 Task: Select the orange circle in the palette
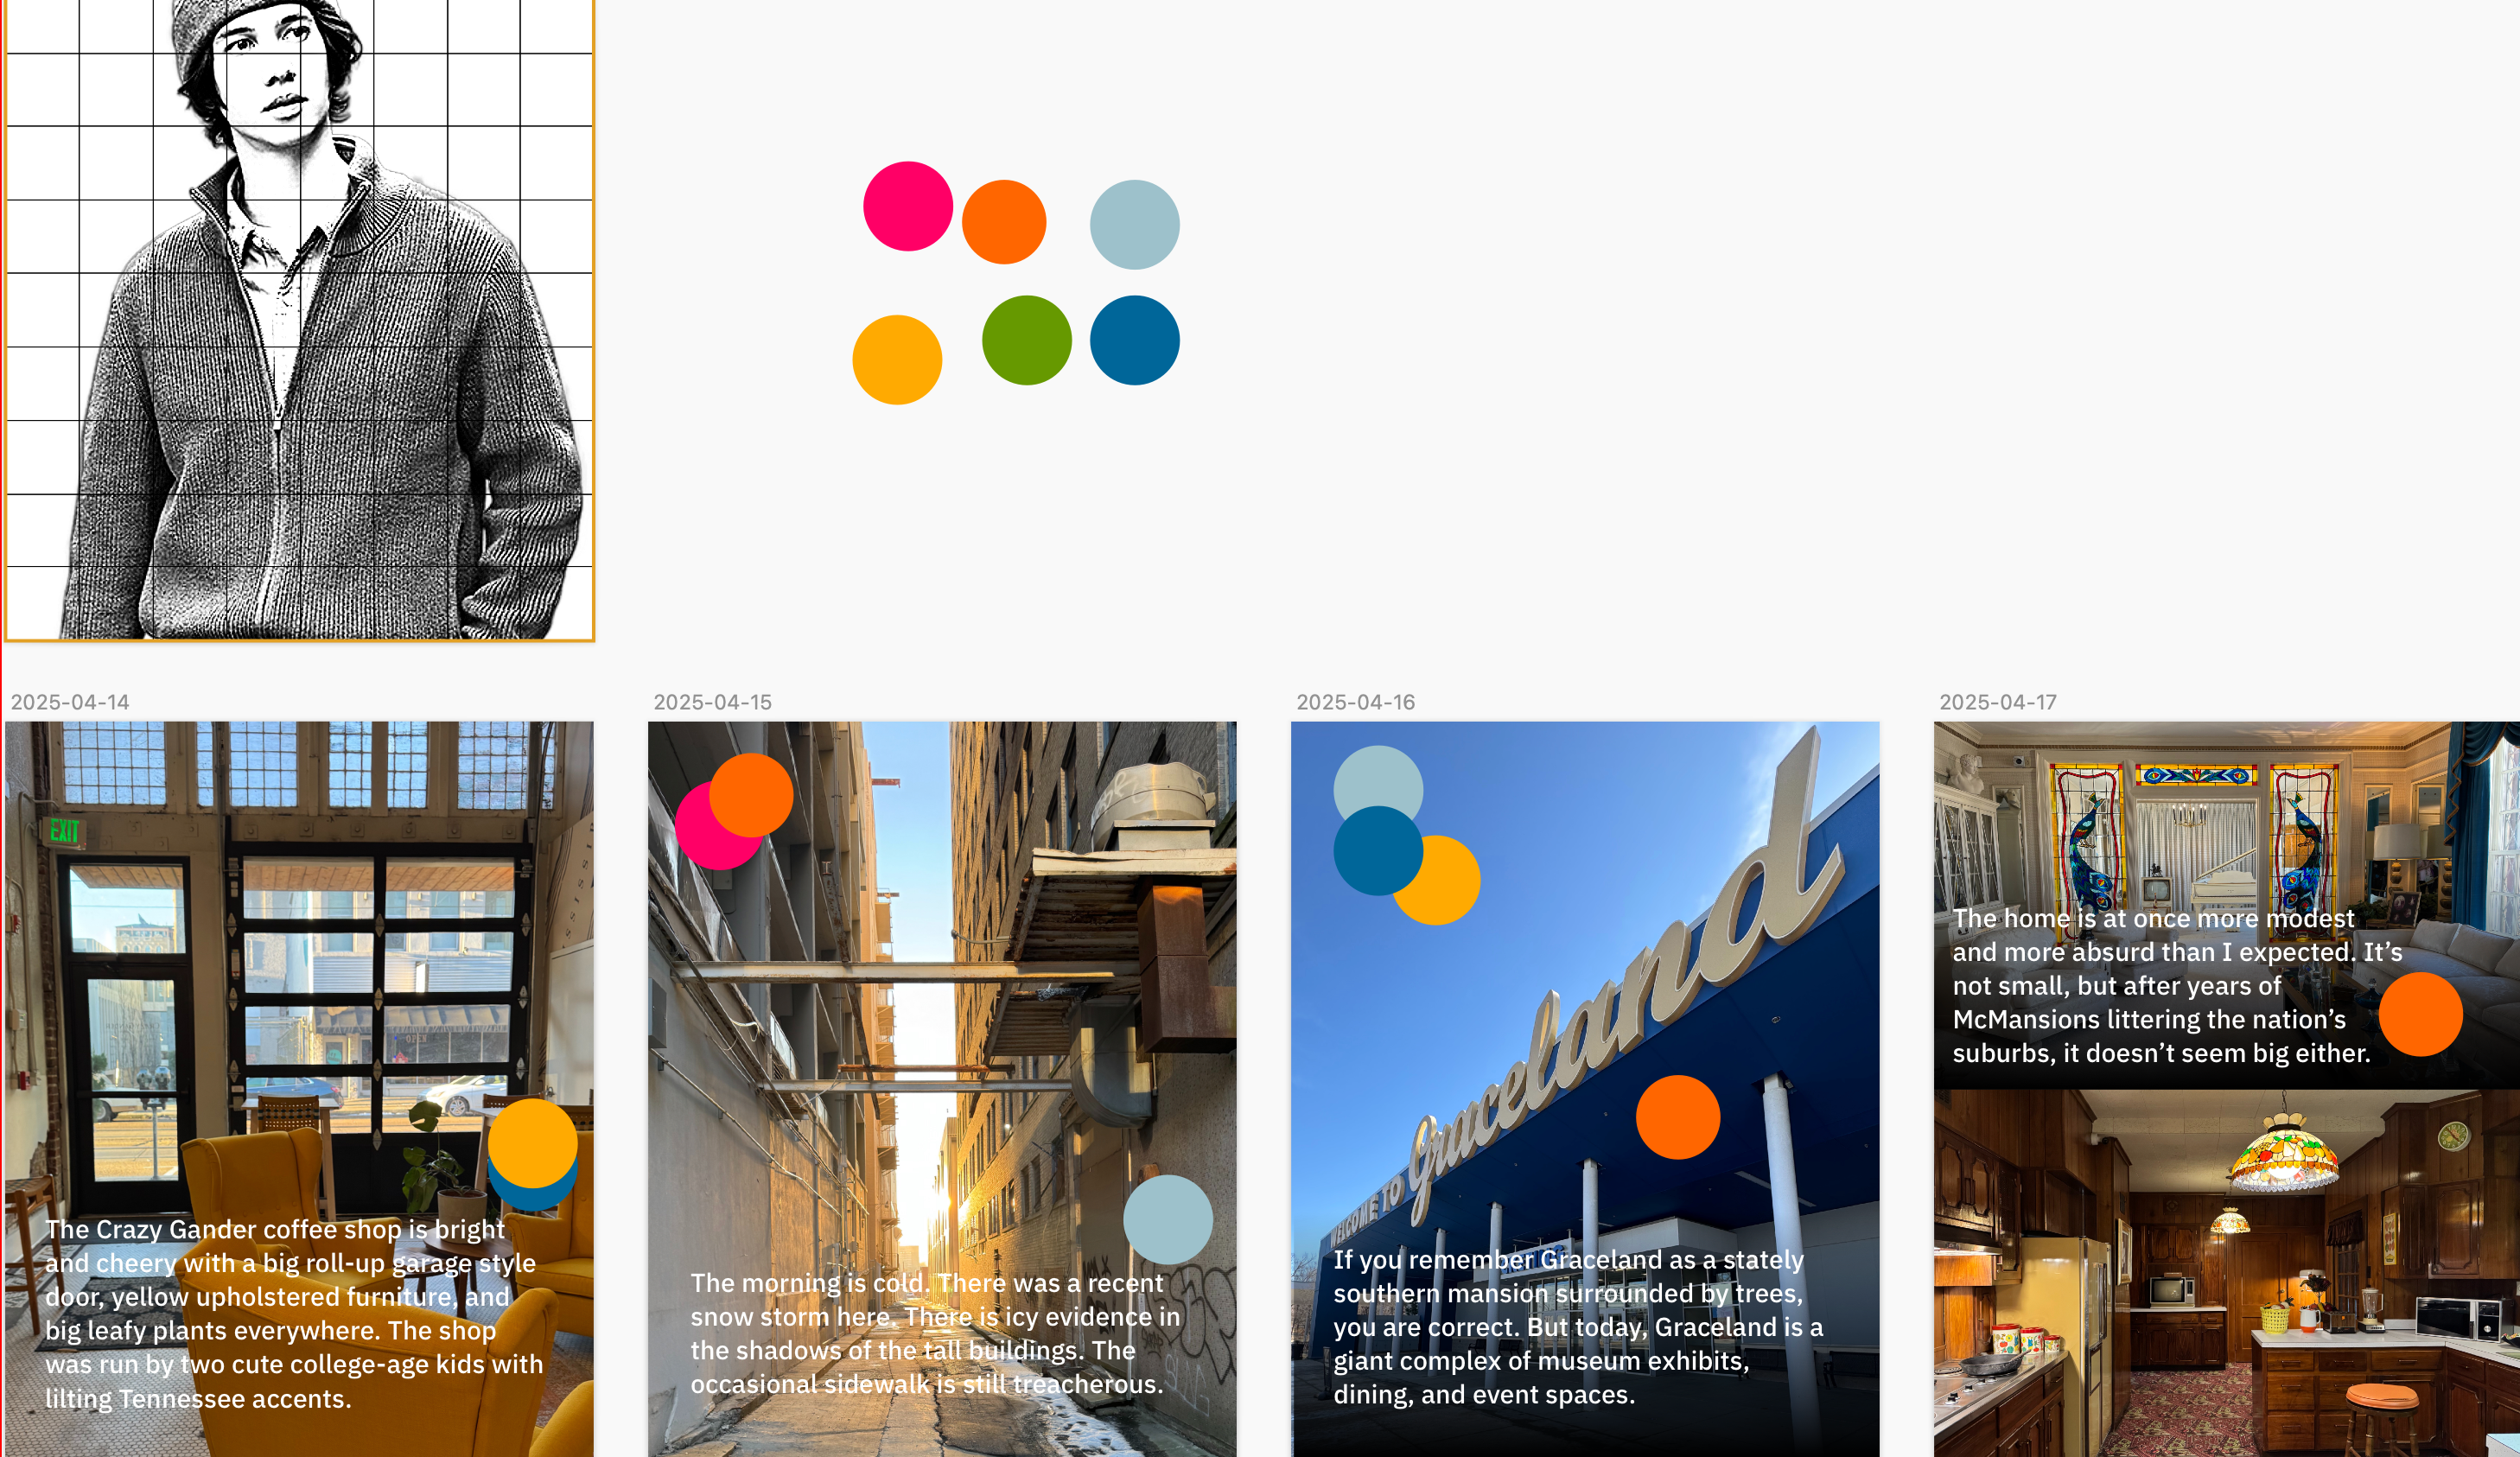tap(1004, 222)
